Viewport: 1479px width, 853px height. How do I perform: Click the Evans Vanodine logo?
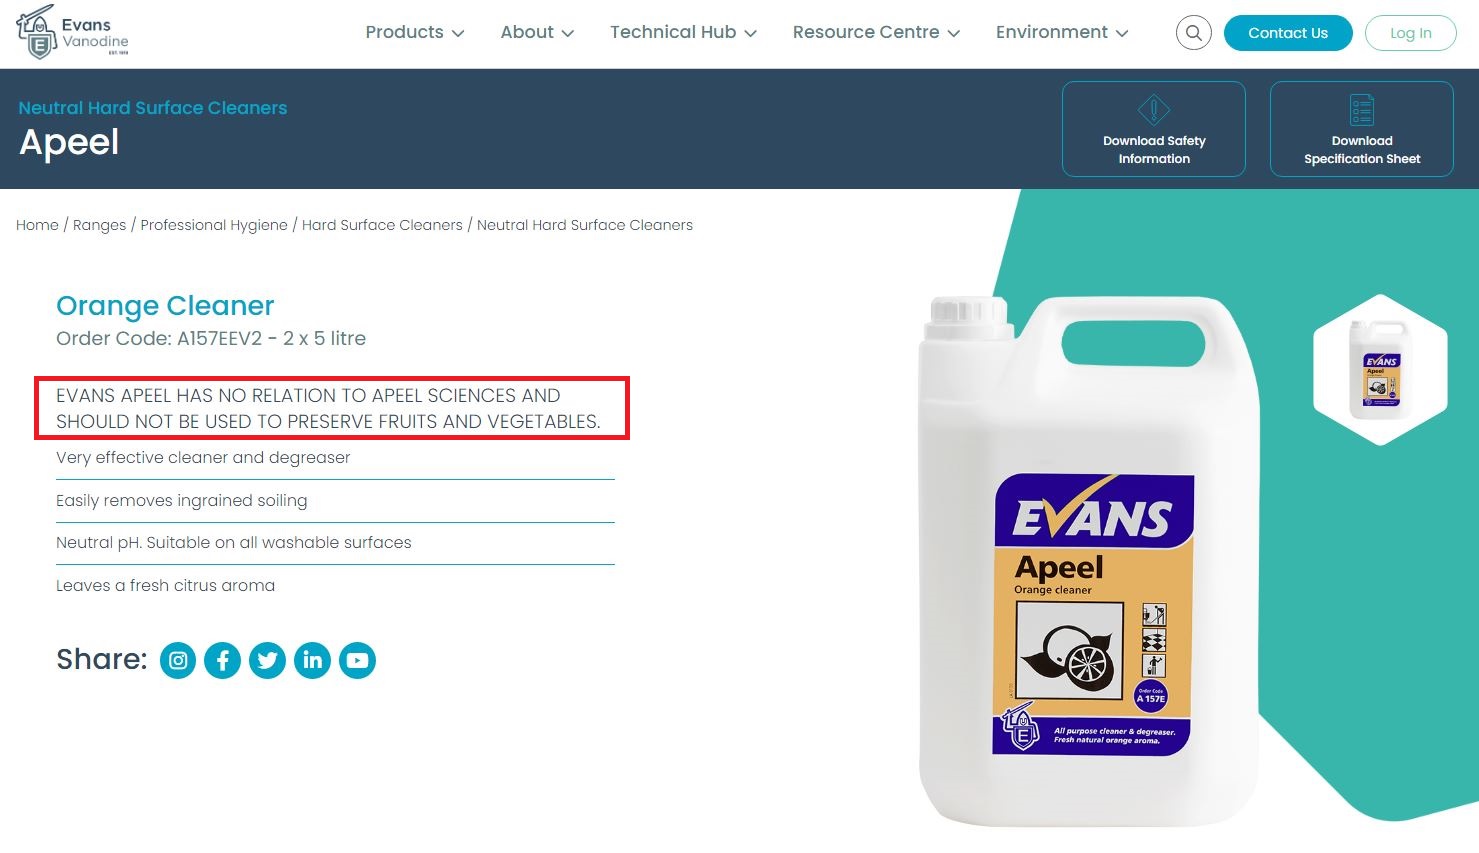click(73, 32)
